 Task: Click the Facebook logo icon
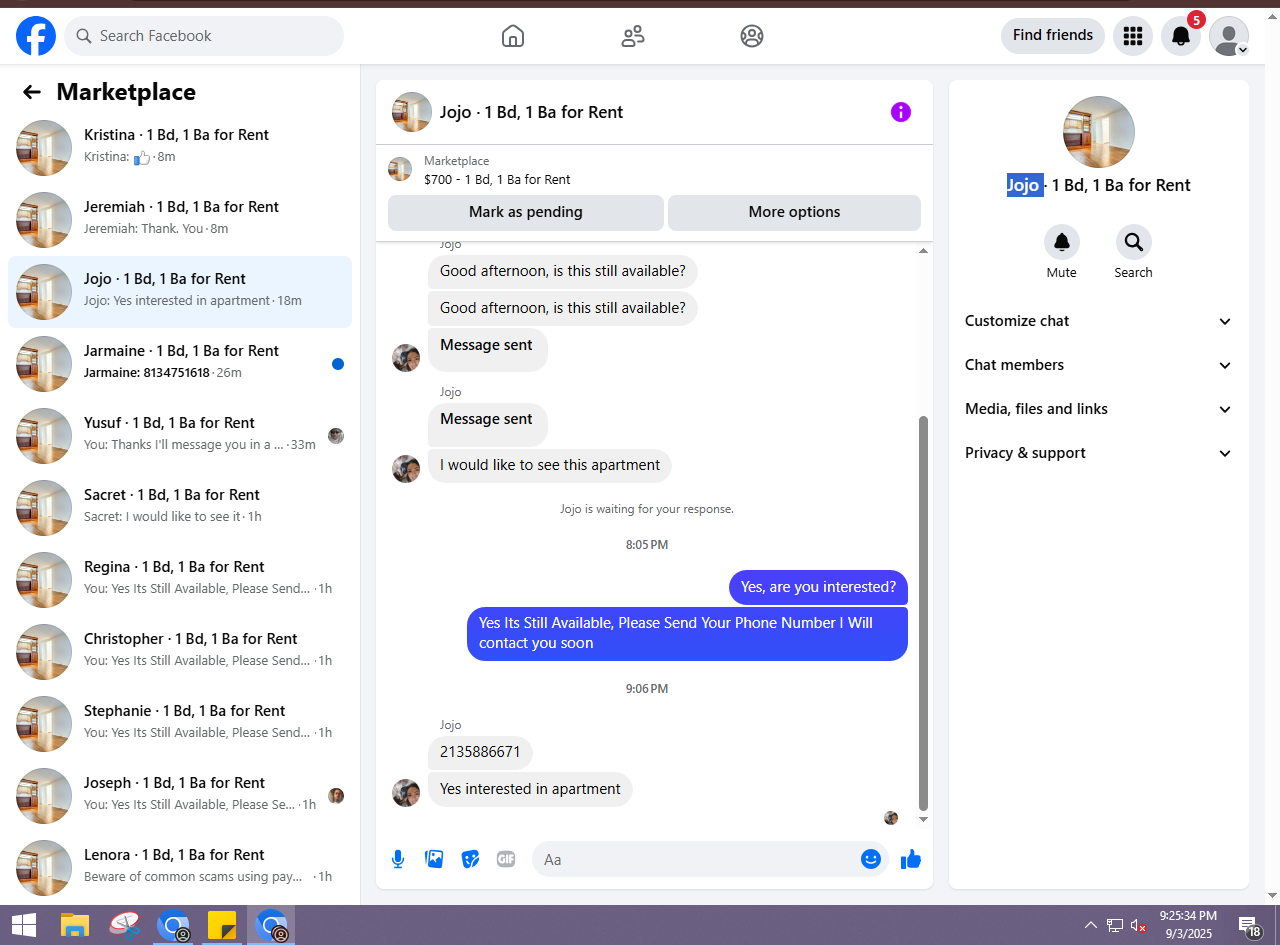pyautogui.click(x=36, y=36)
